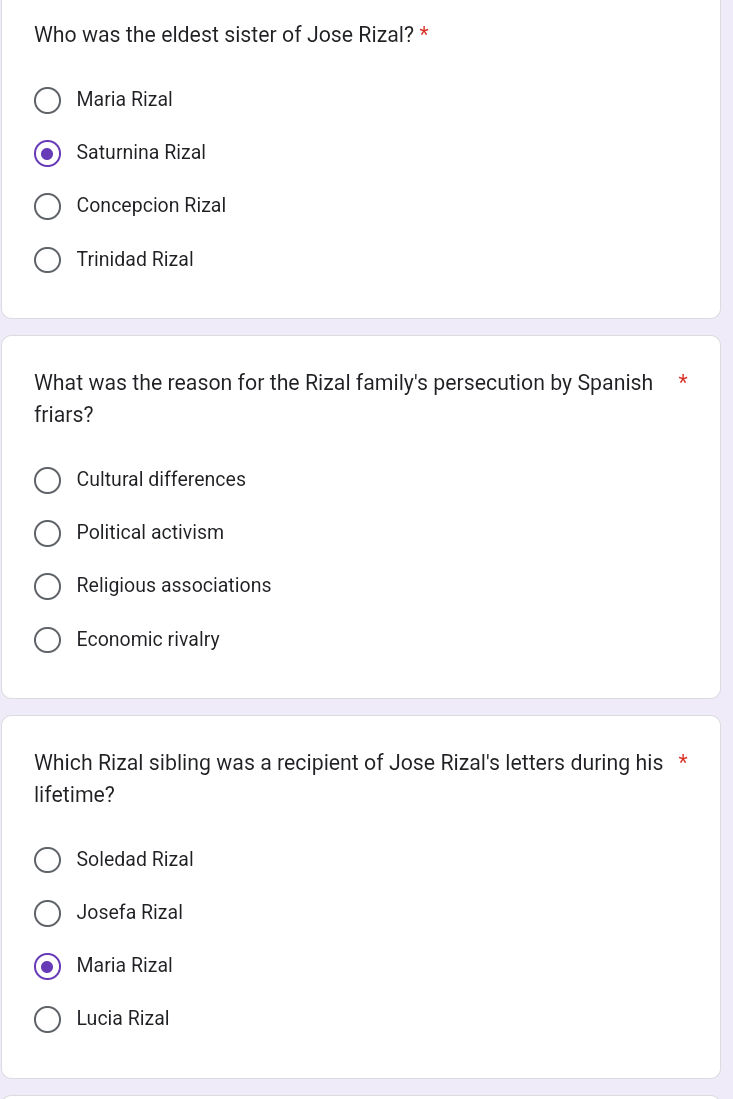Image resolution: width=733 pixels, height=1099 pixels.
Task: Click the Religious associations answer label text
Action: 173,585
